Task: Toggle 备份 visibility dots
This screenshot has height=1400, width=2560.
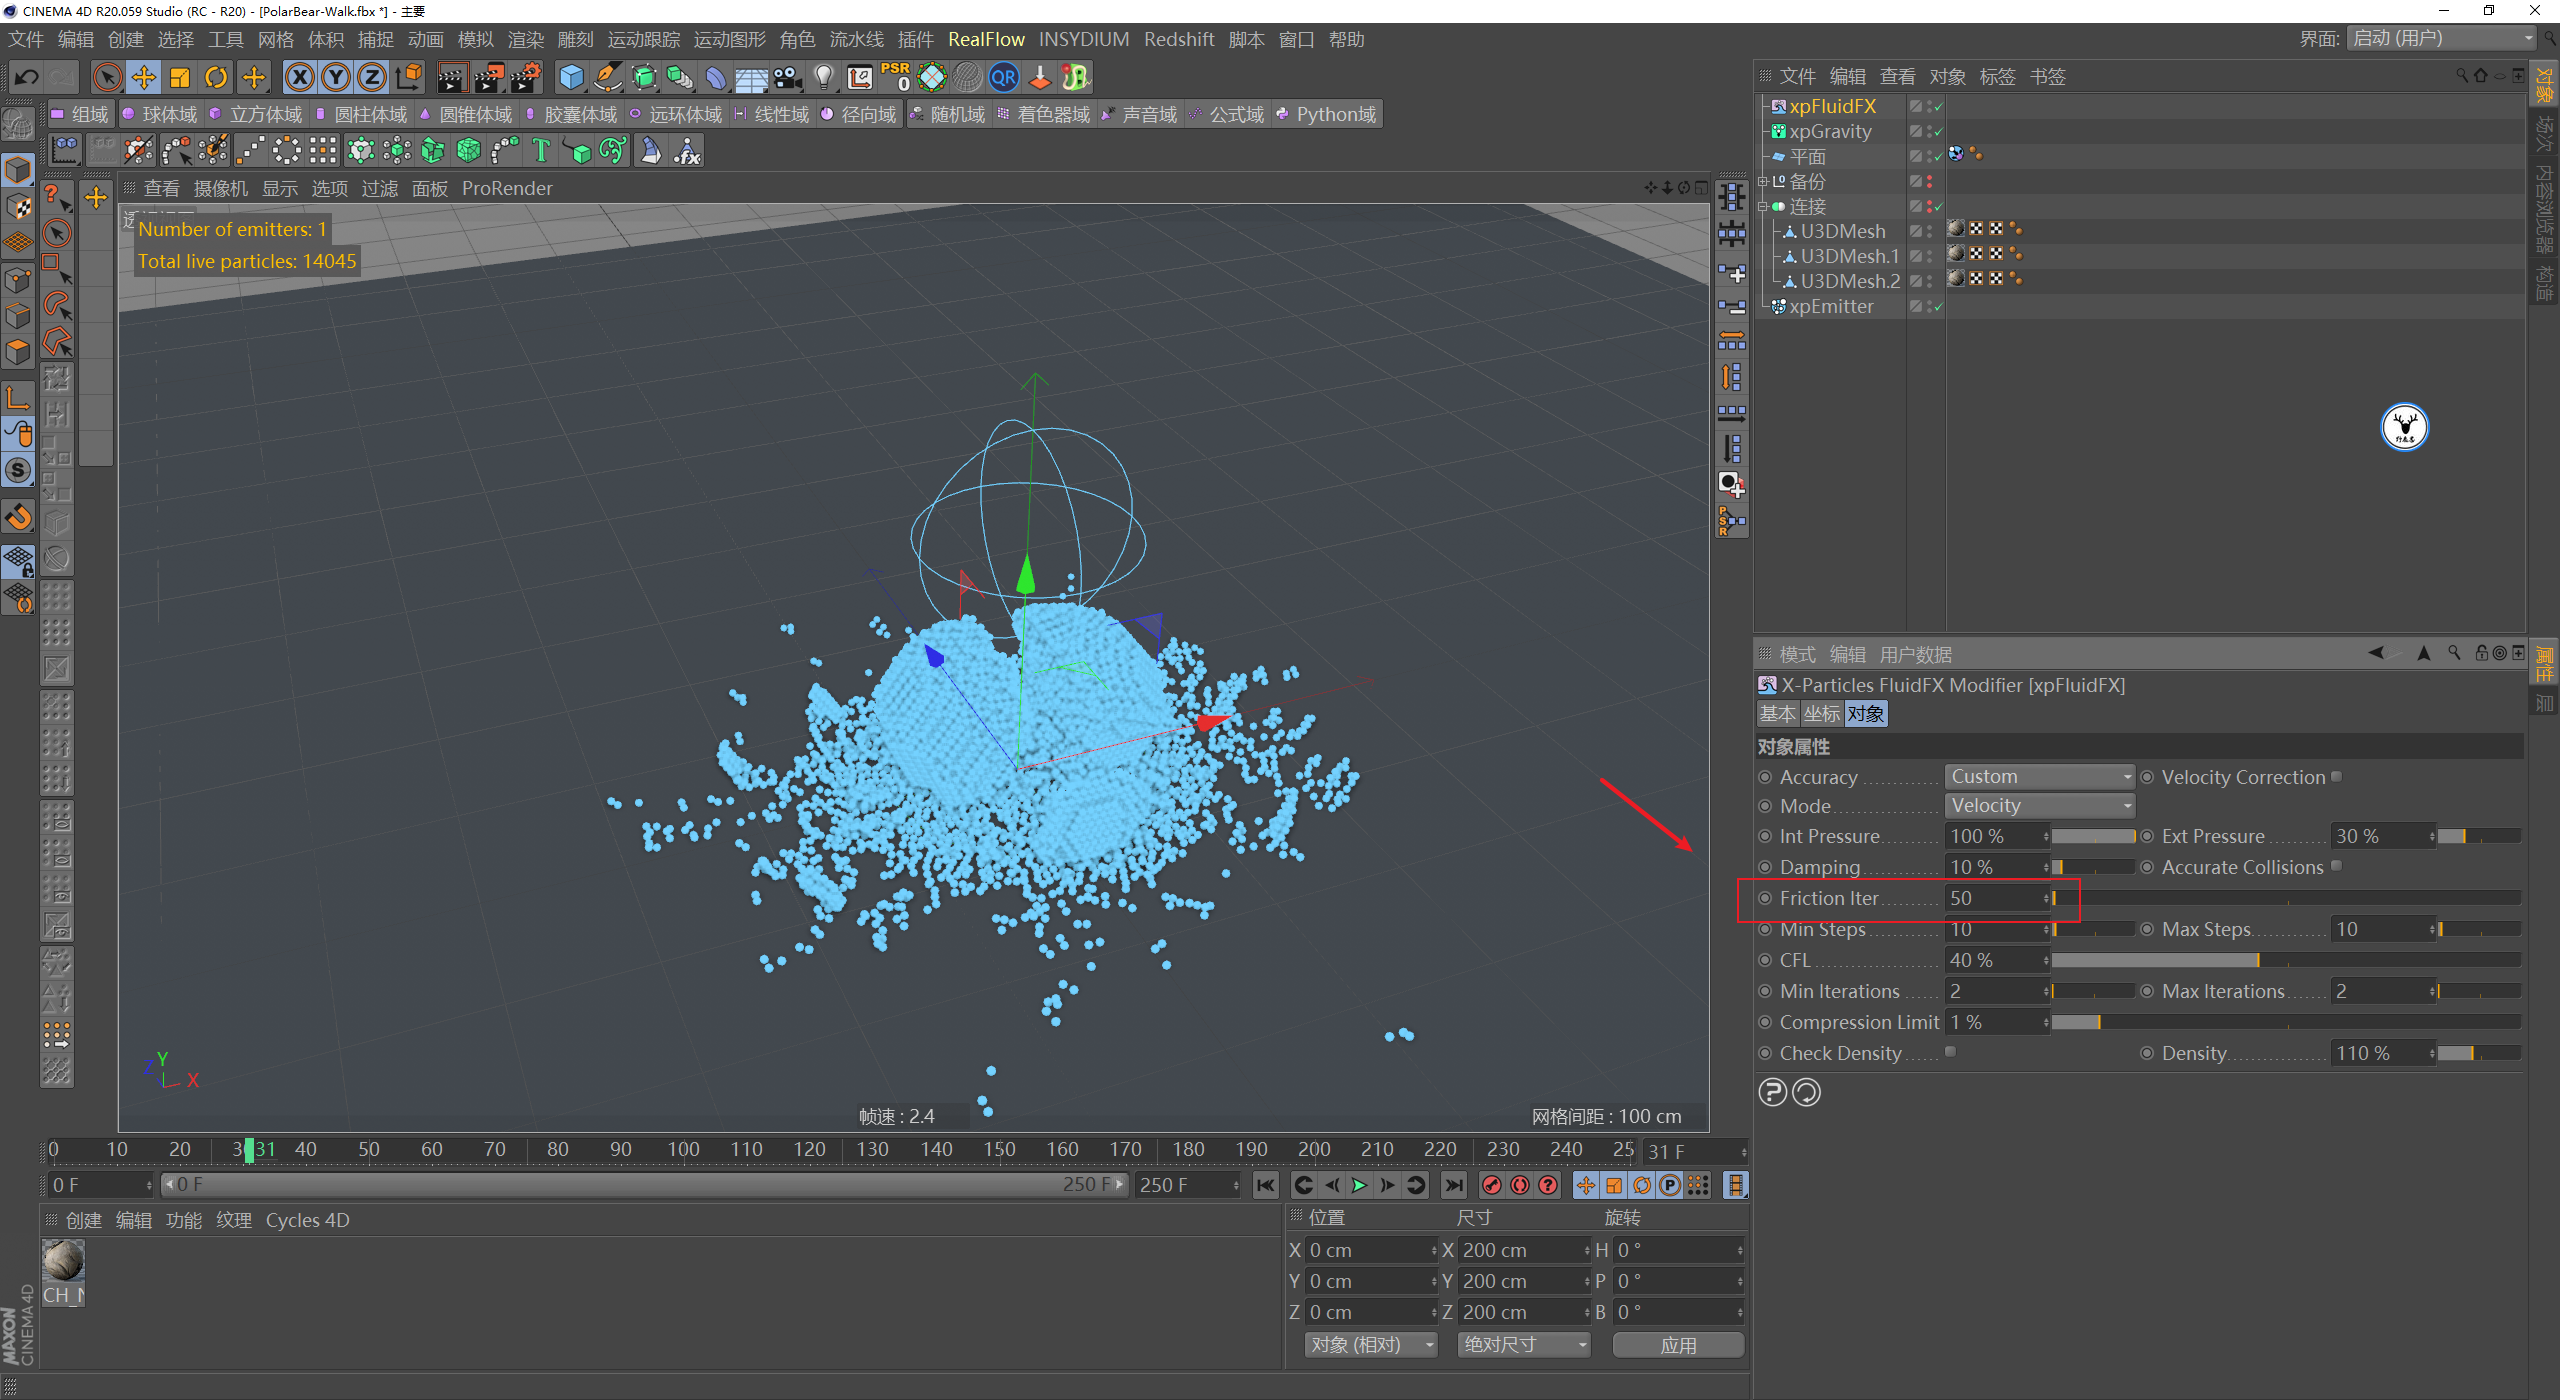Action: click(x=1929, y=182)
